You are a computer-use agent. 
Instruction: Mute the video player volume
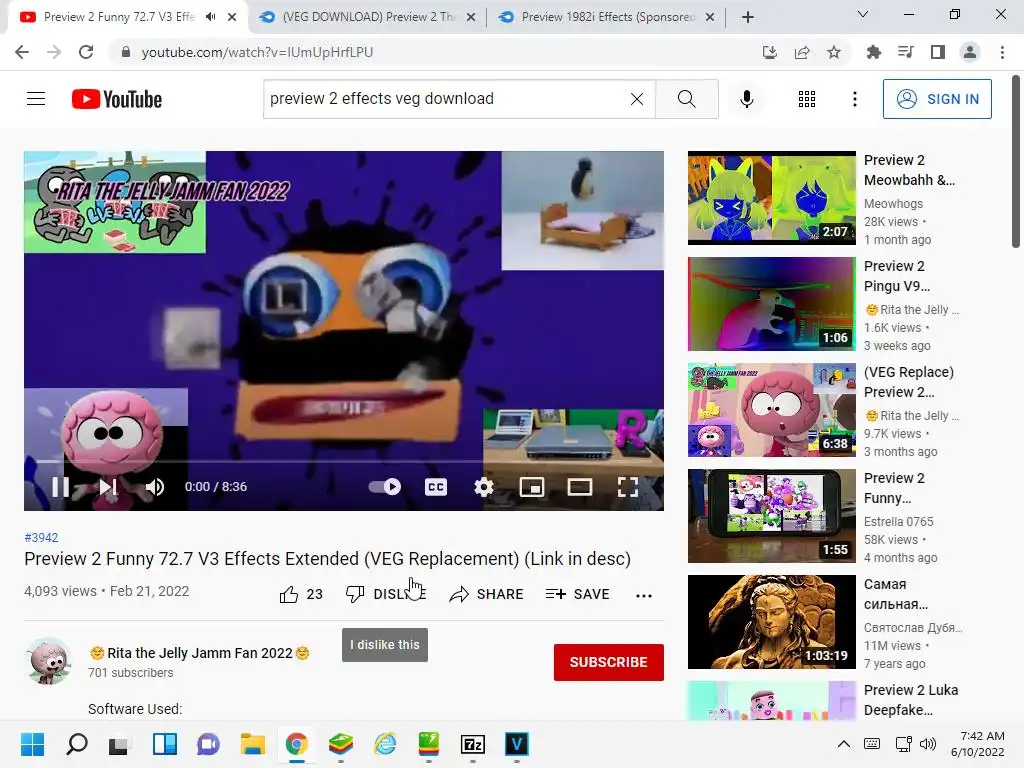[155, 487]
